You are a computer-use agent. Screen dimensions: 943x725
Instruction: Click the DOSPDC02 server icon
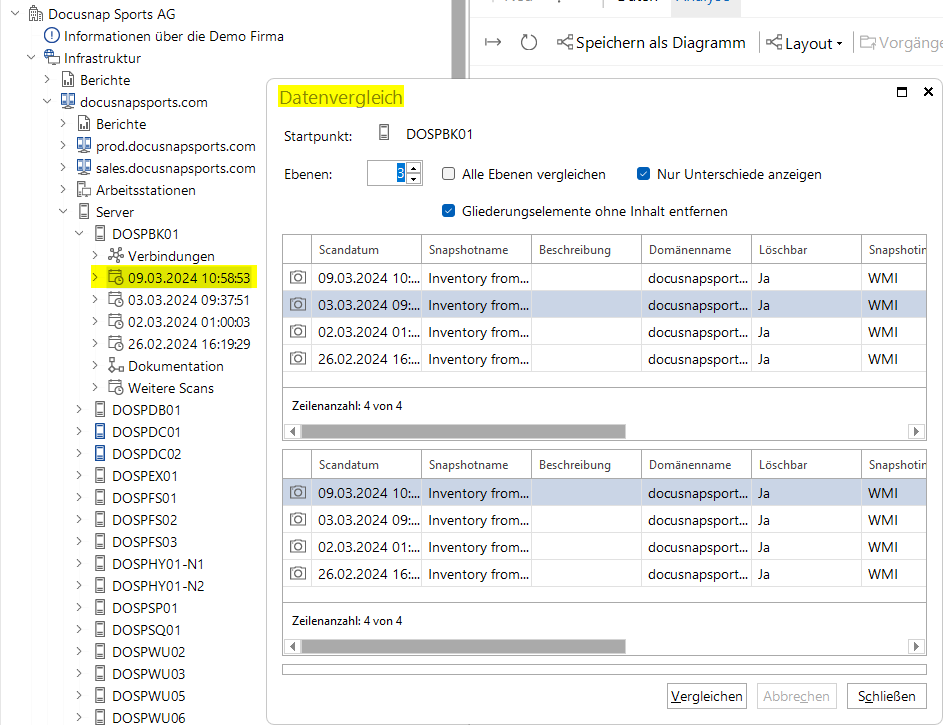pos(100,454)
